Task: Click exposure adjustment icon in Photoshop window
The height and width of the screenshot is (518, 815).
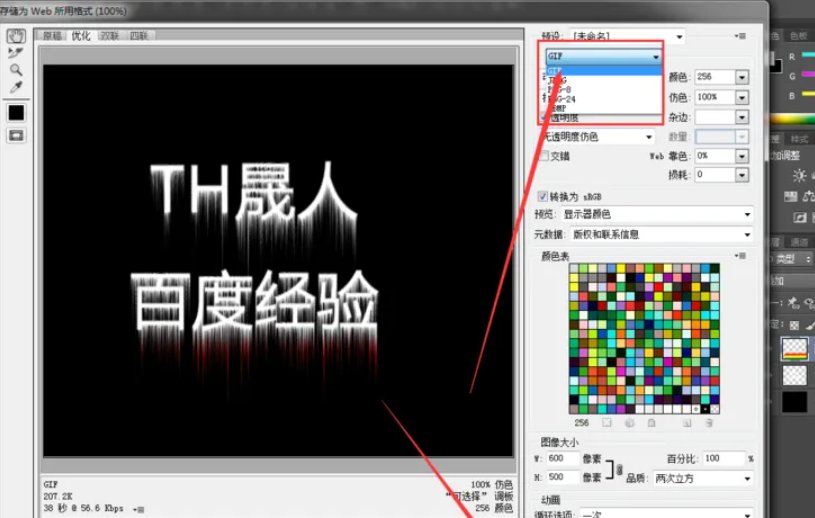Action: pos(800,217)
